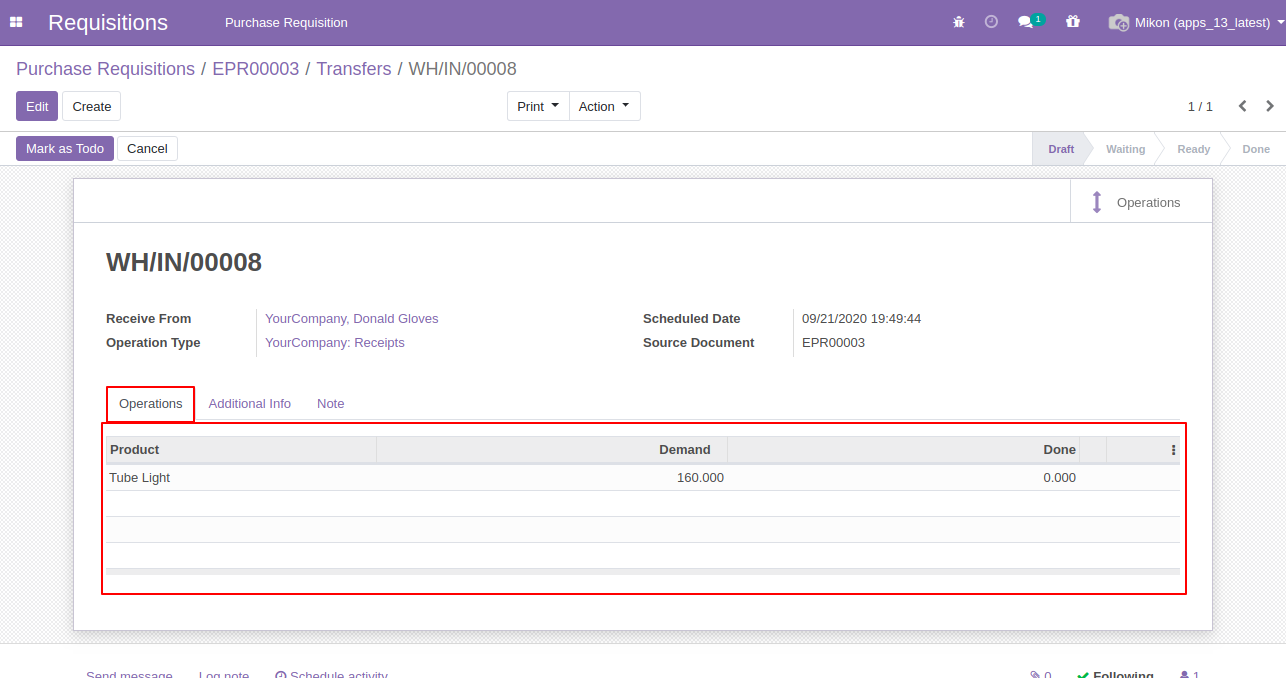Screen dimensions: 1286x678
Task: Click the Following button in chatter
Action: (x=1115, y=675)
